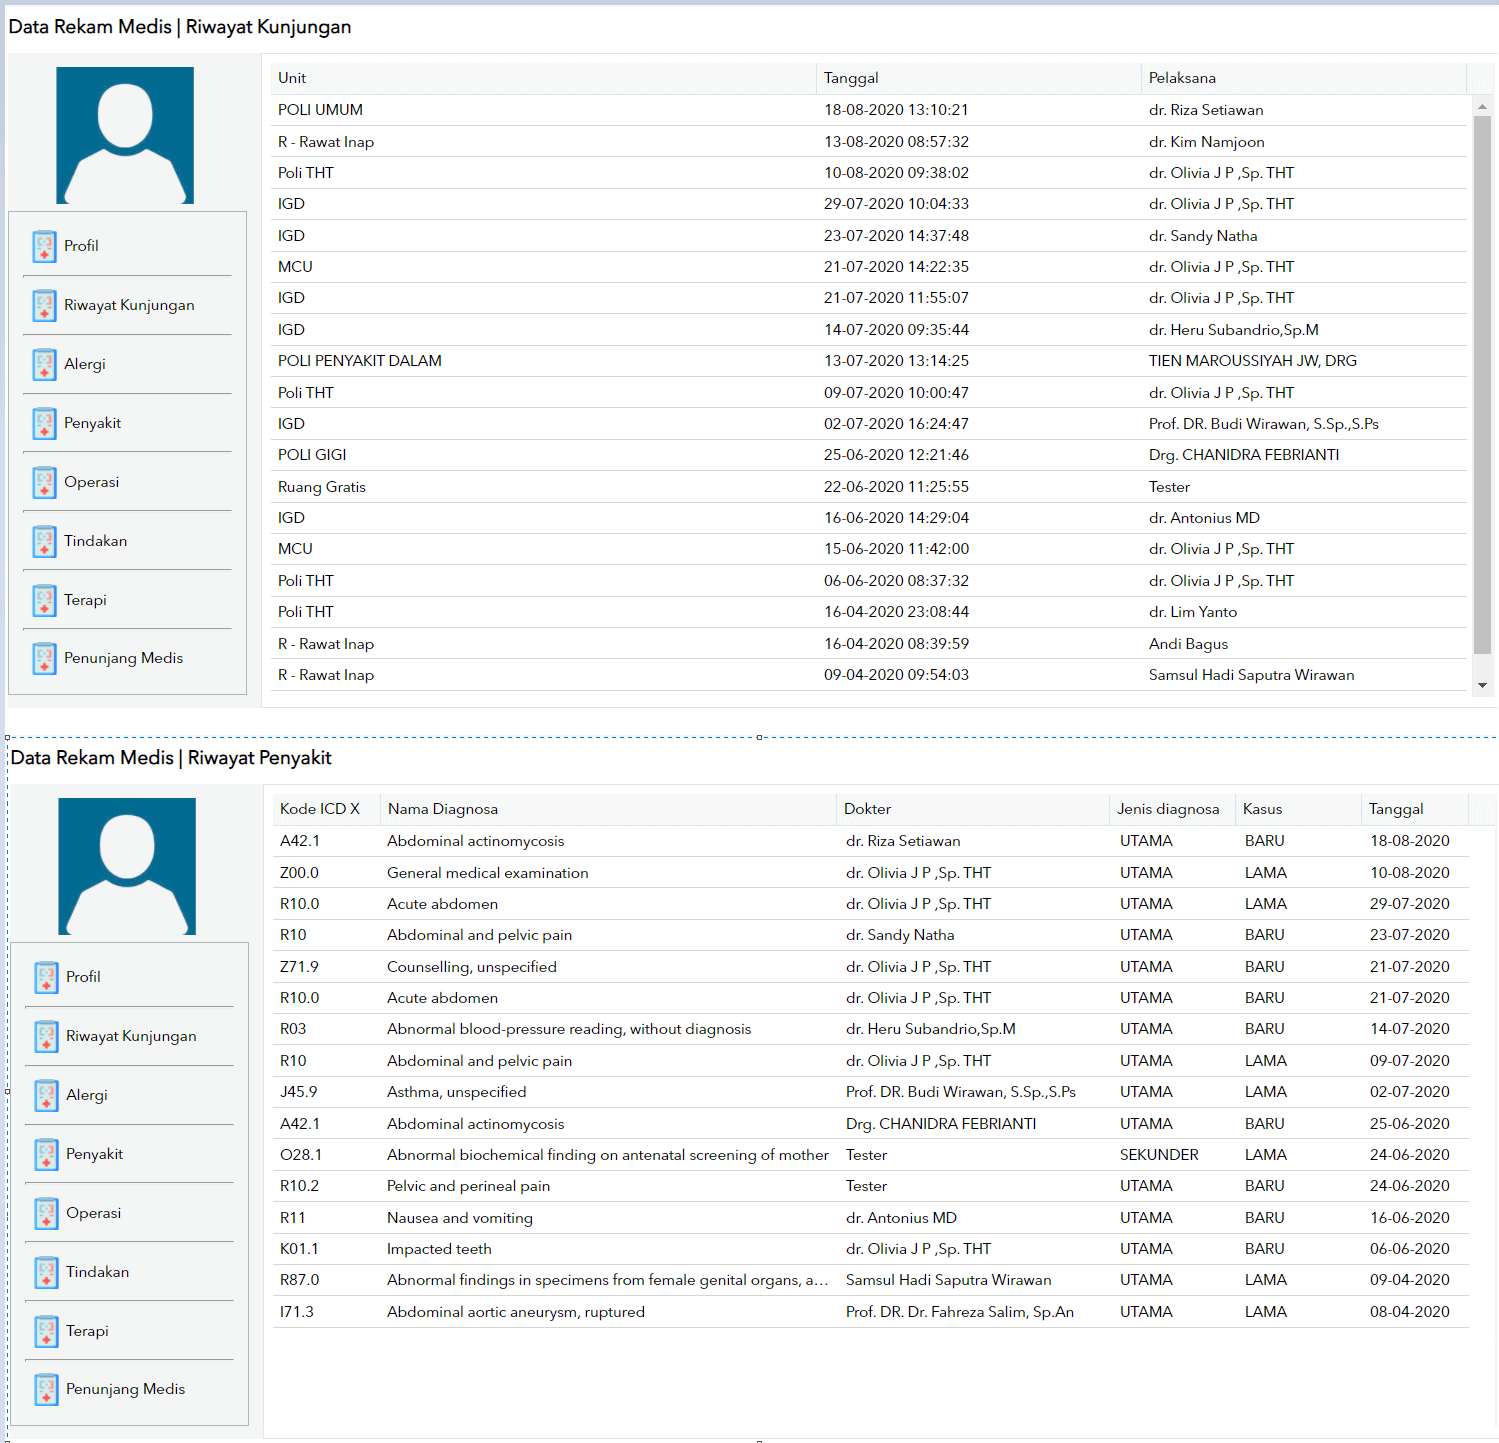Screen dimensions: 1499x1443
Task: Open Alergi label in top sidebar
Action: pos(85,364)
